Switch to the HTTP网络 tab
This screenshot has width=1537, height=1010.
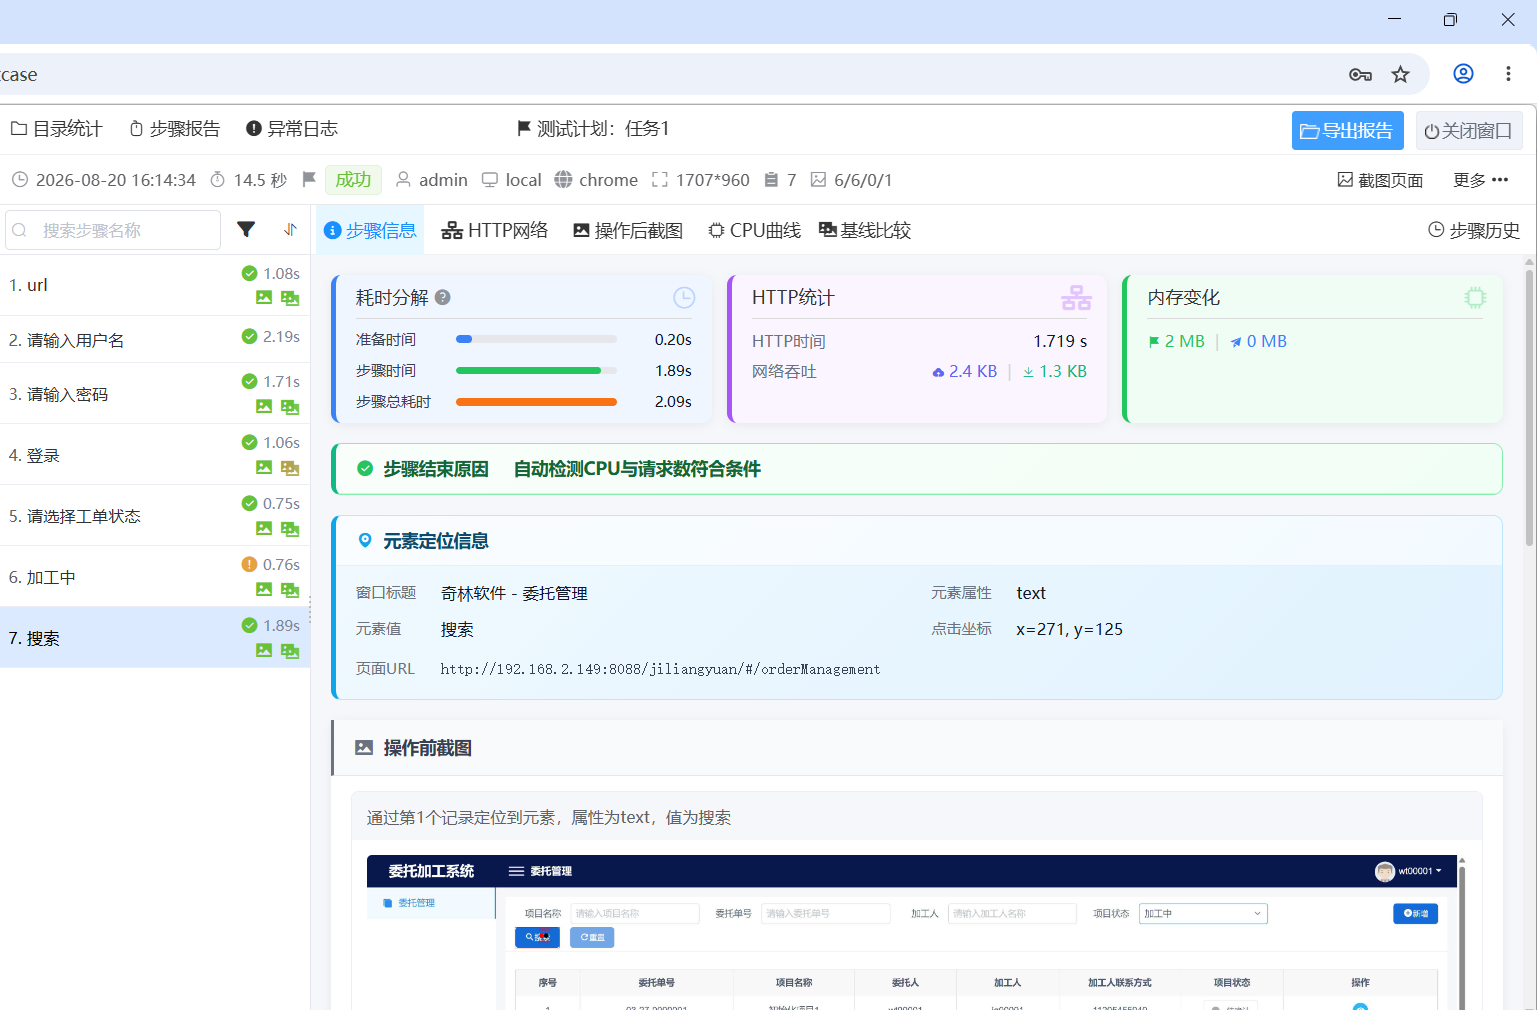pyautogui.click(x=495, y=231)
